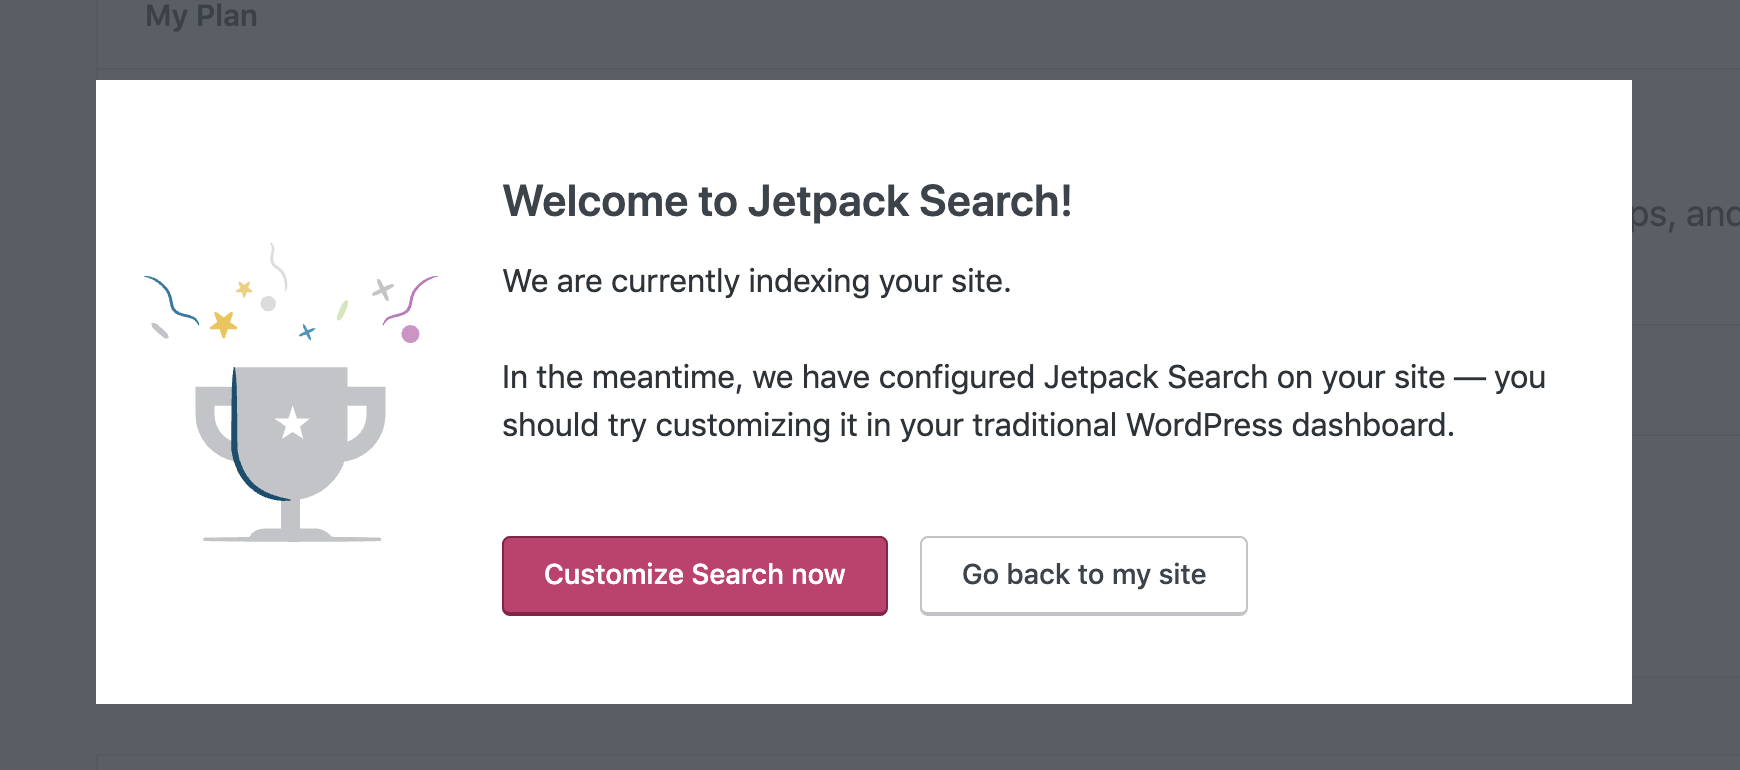This screenshot has height=770, width=1740.
Task: Click the green confetti sliver
Action: tap(342, 310)
